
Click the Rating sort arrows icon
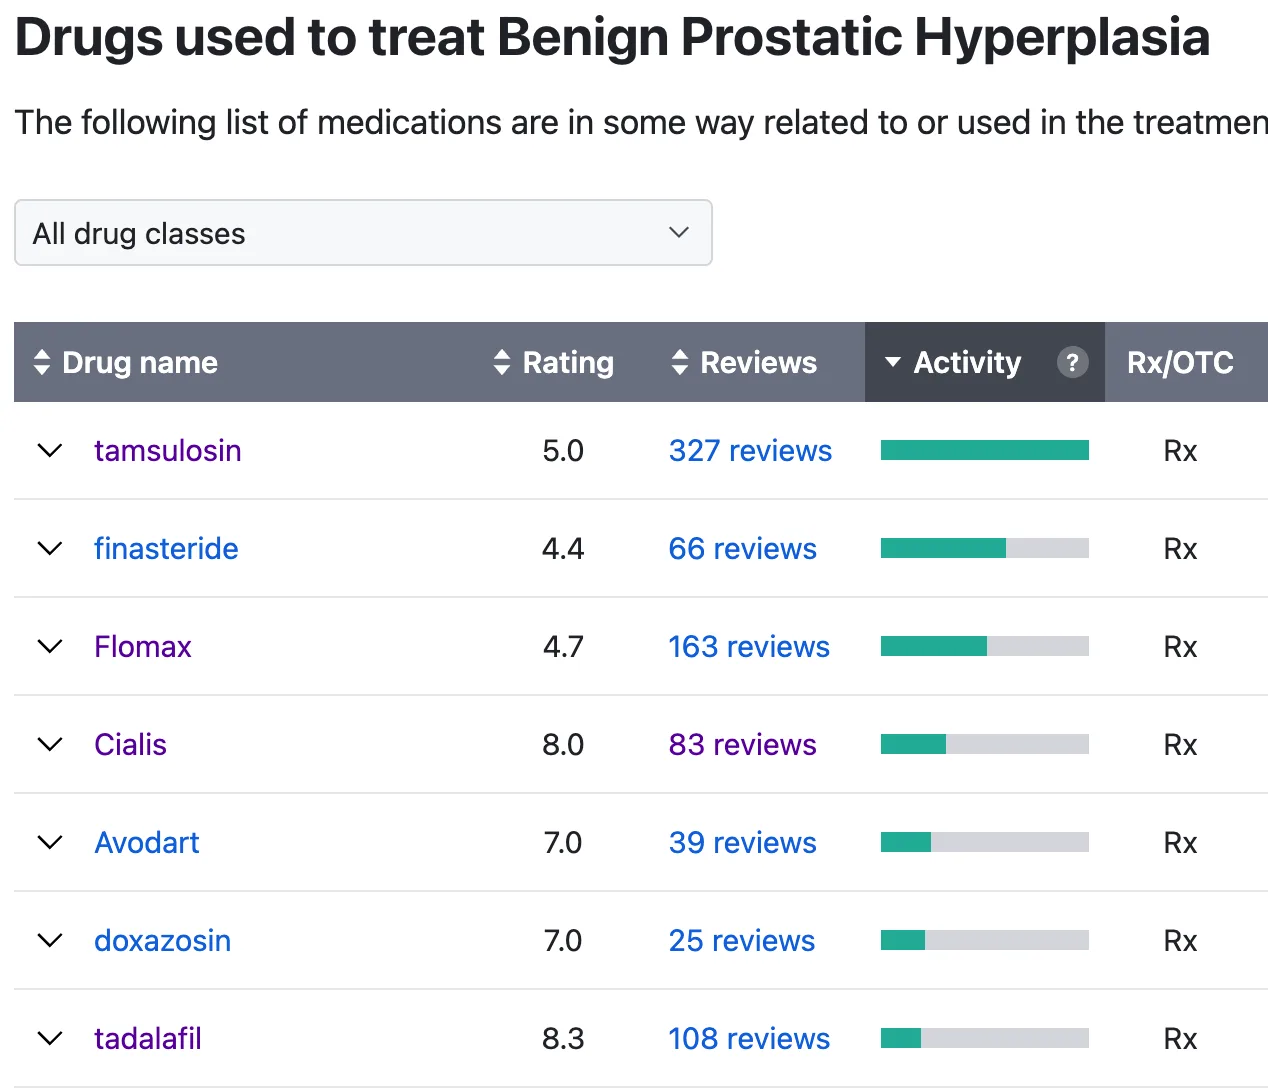502,362
